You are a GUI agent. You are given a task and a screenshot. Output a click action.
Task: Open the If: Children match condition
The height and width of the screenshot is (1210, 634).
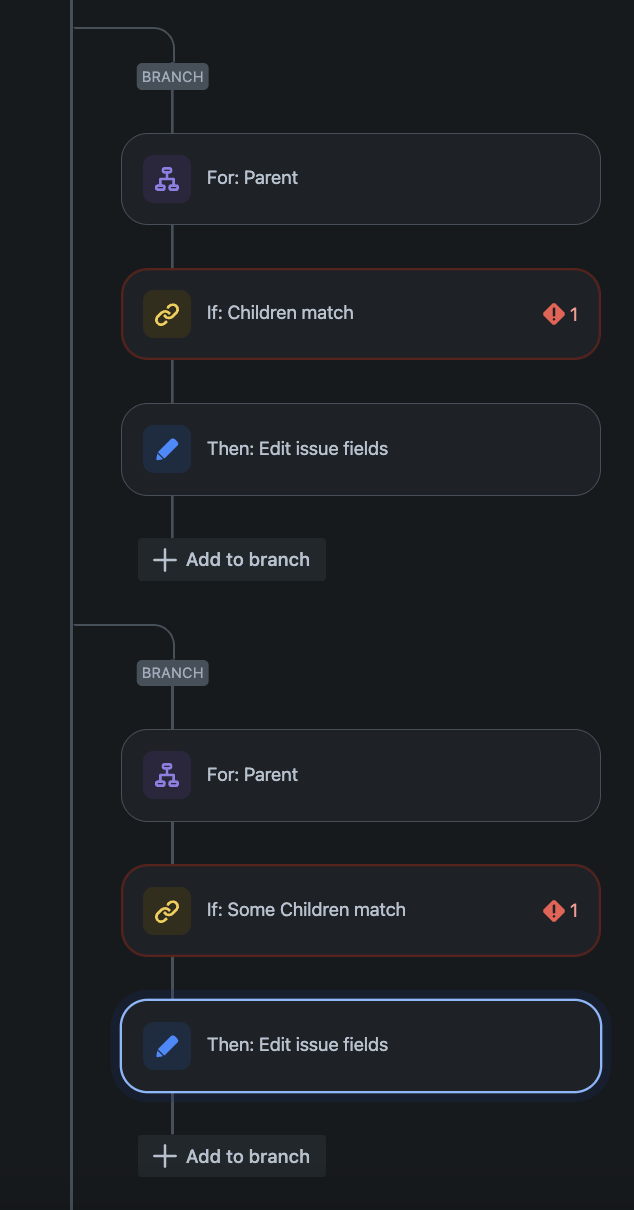[x=360, y=313]
